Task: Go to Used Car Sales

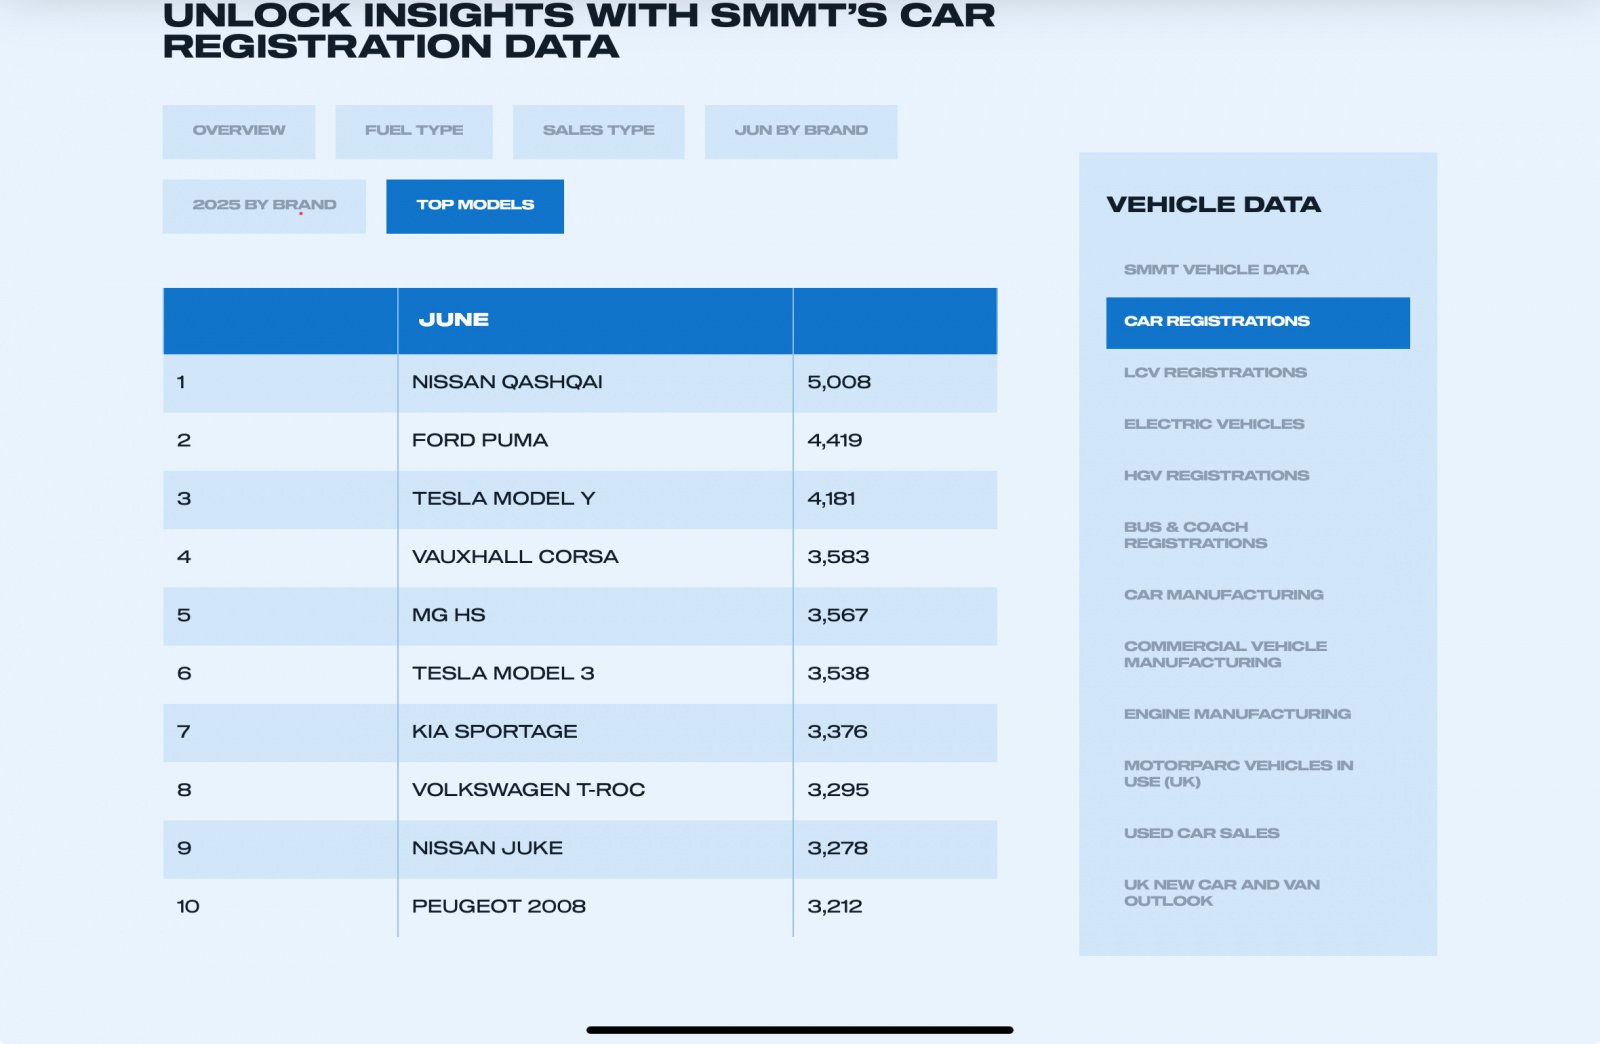Action: click(1201, 833)
